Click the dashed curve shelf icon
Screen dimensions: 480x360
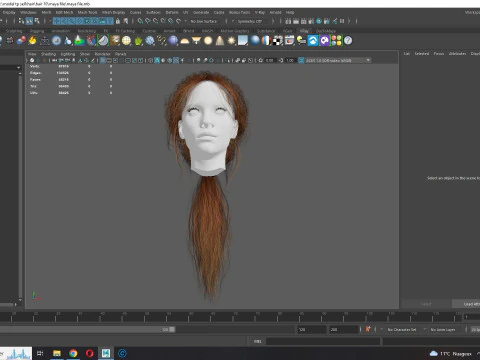(162, 41)
